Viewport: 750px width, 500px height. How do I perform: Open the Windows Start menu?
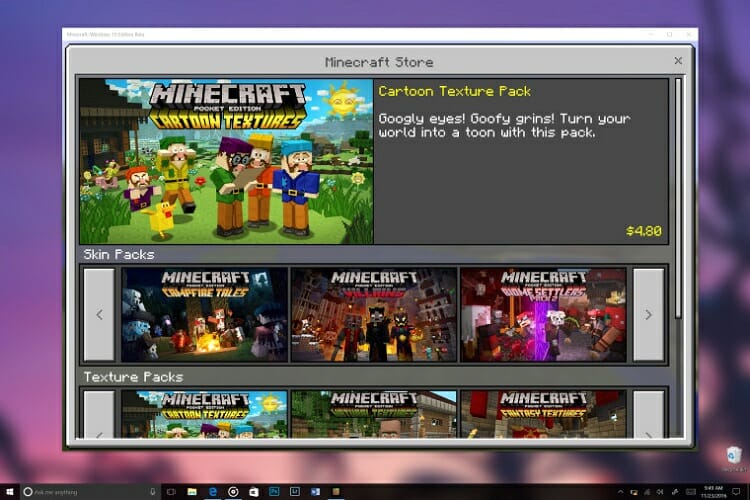(x=10, y=491)
